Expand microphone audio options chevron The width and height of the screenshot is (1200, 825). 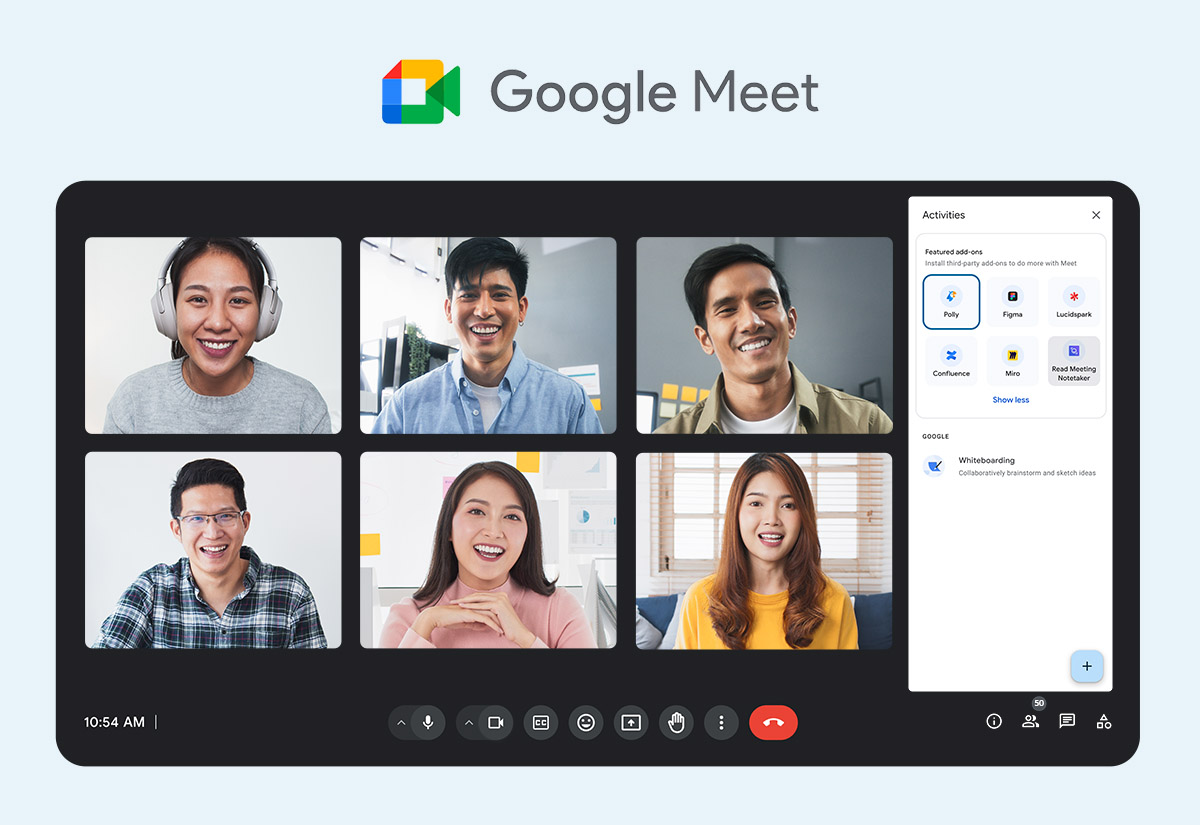coord(402,722)
